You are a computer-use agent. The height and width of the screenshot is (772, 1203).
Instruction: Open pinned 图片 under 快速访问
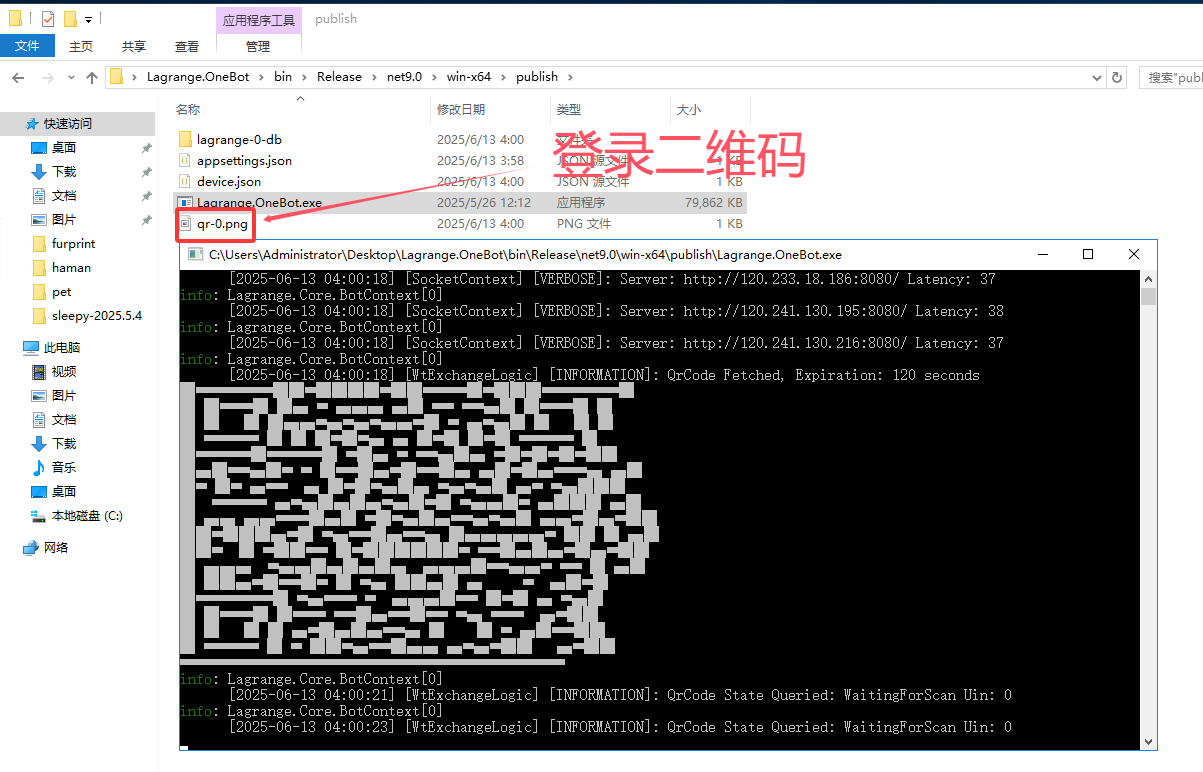(x=64, y=220)
